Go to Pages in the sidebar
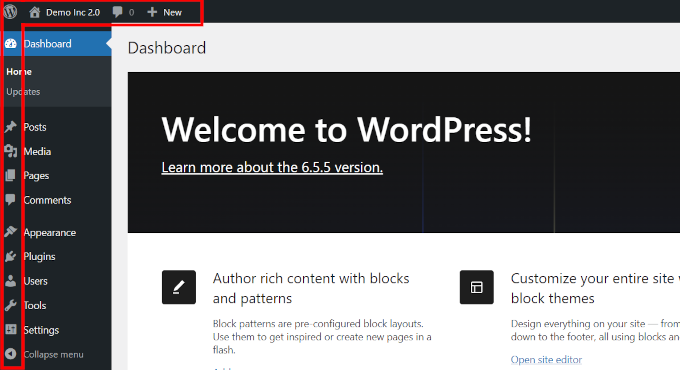The image size is (680, 370). click(36, 176)
